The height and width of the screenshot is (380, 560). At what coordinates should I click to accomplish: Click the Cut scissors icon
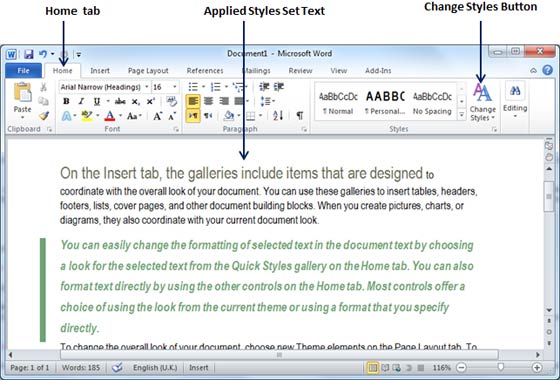click(44, 87)
